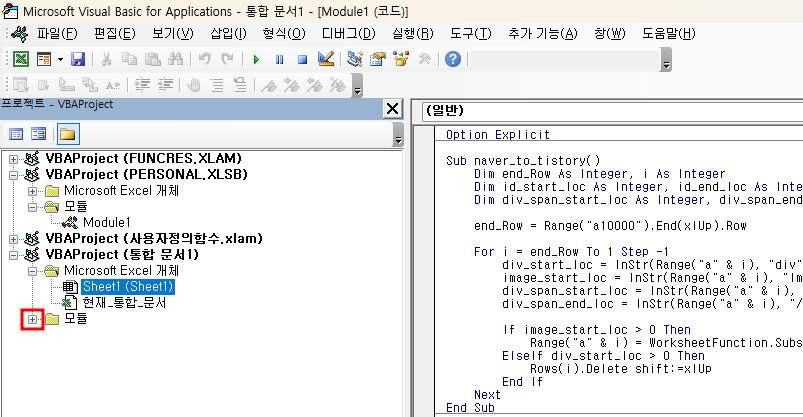Viewport: 803px width, 417px height.
Task: Expand VBAProject (FUNCRES.XLAM) node
Action: [x=13, y=159]
